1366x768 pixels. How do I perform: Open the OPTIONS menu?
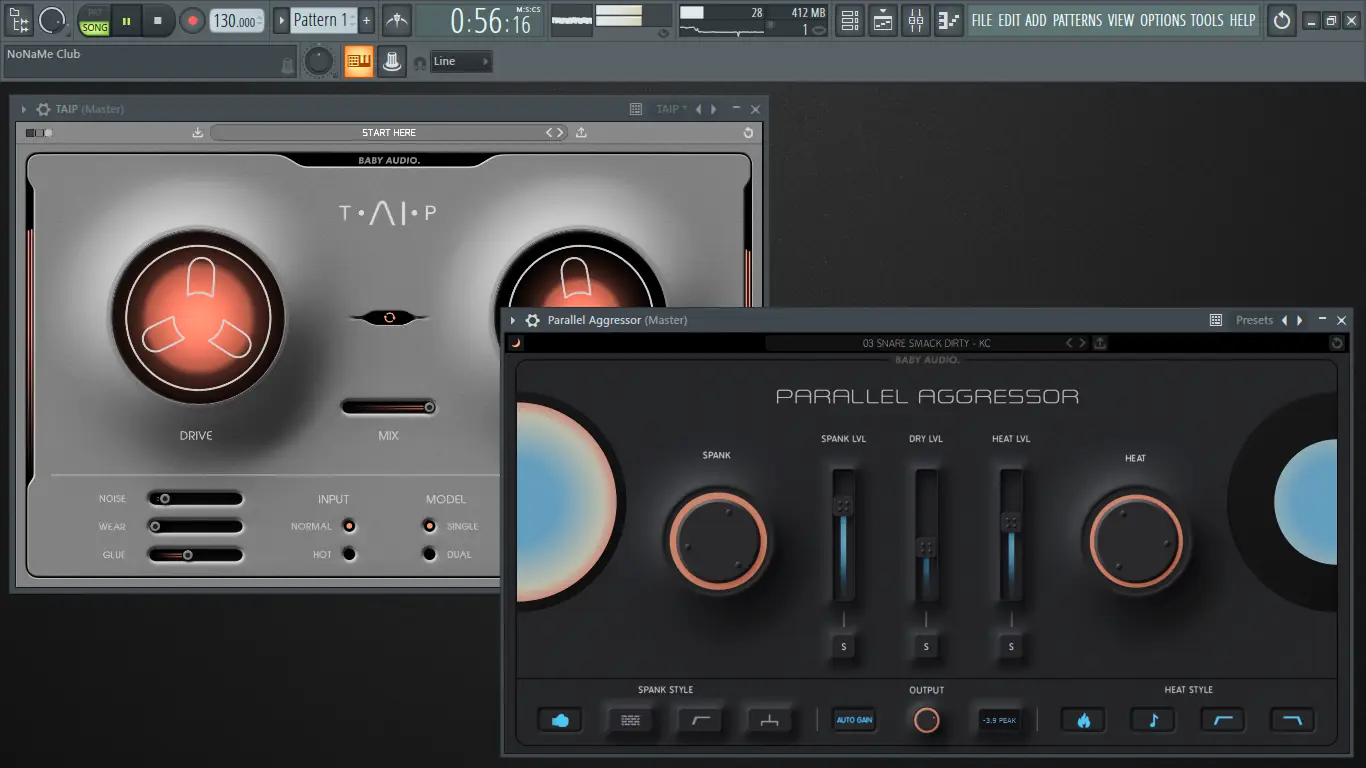point(1163,20)
